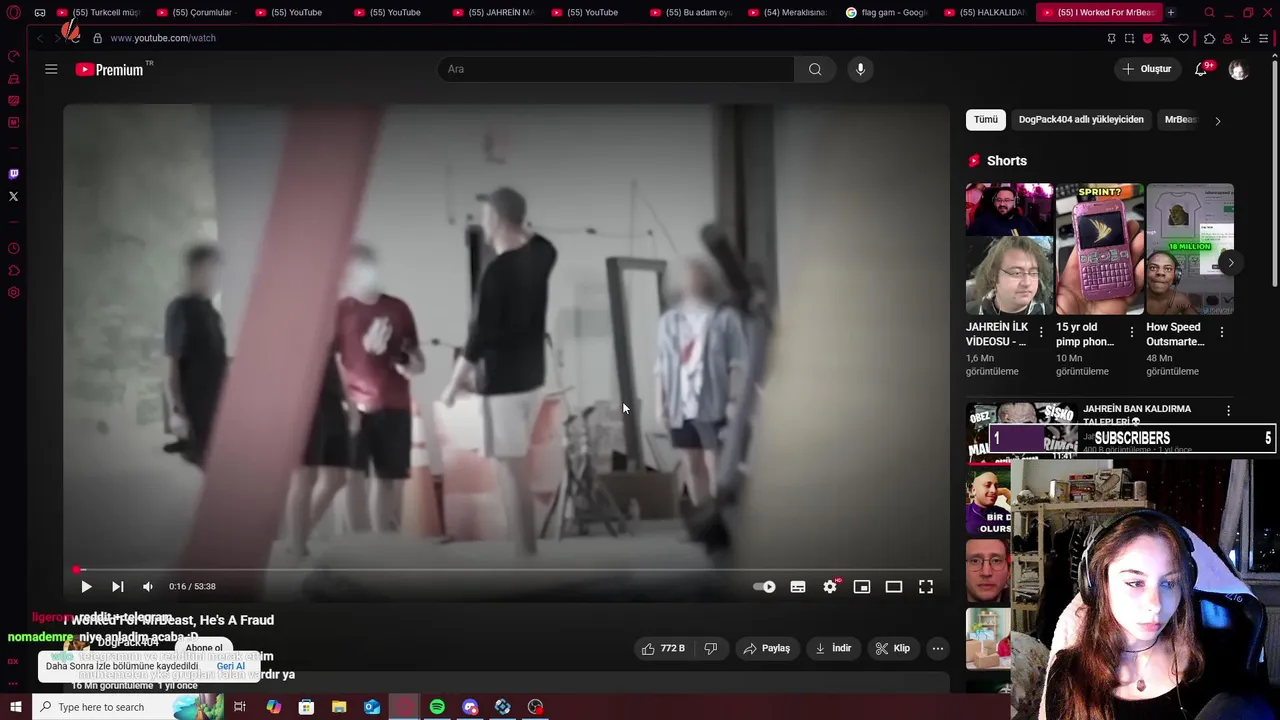
Task: Open the YouTube guide hamburger menu
Action: 51,69
